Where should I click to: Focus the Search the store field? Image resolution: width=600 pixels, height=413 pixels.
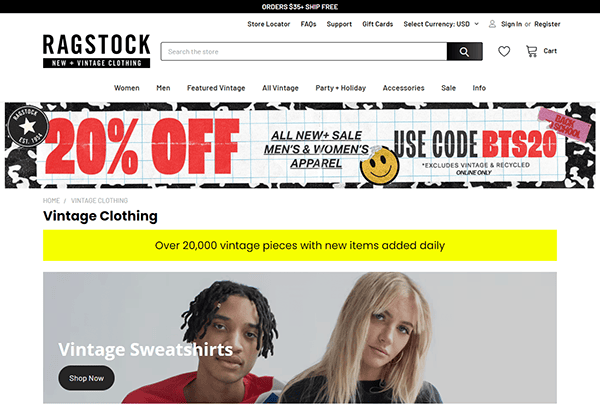tap(304, 52)
